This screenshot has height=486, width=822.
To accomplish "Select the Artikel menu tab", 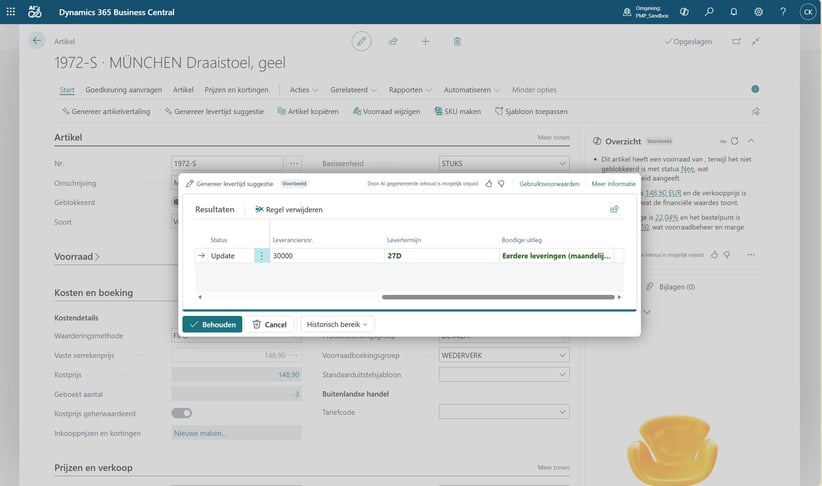I will [x=183, y=90].
